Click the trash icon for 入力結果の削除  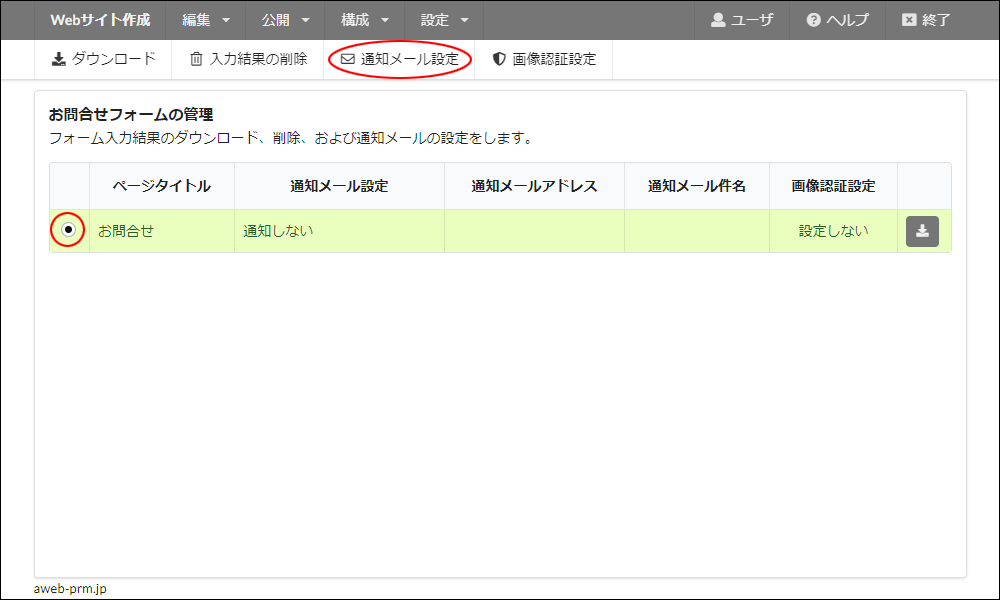[x=196, y=59]
